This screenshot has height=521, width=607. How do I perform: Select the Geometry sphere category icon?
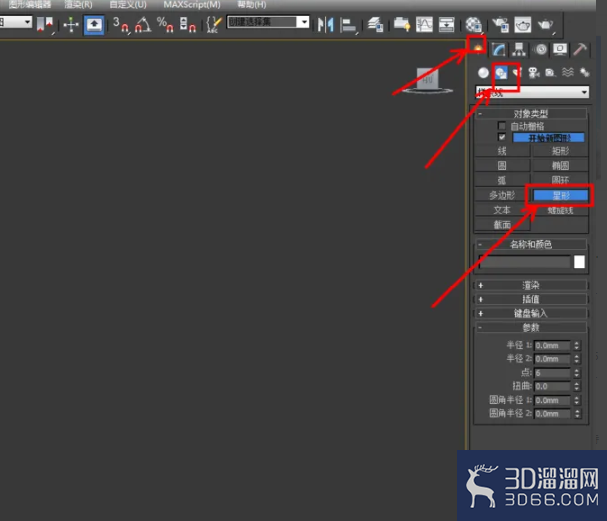pyautogui.click(x=483, y=72)
